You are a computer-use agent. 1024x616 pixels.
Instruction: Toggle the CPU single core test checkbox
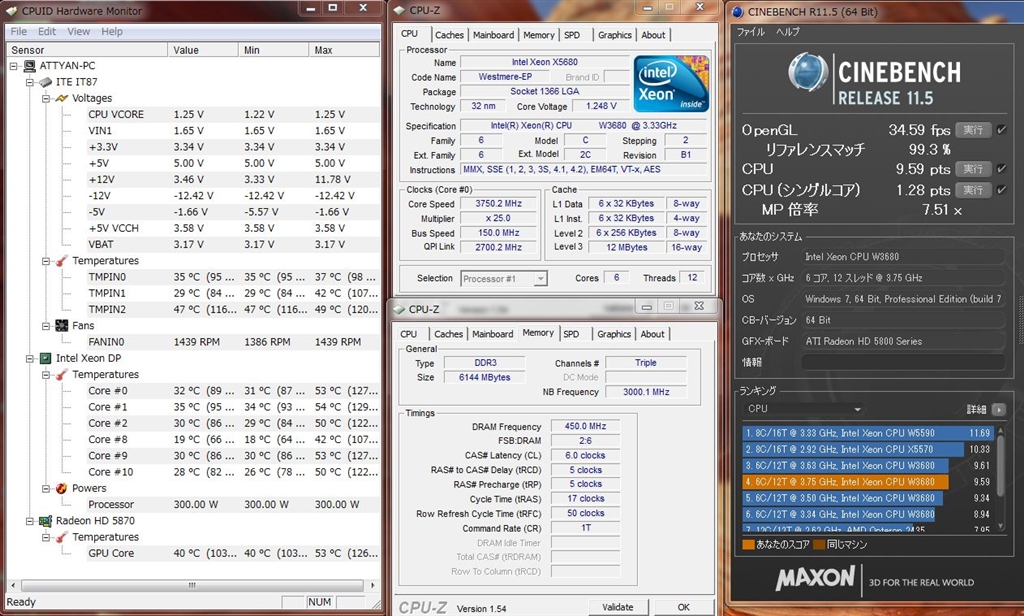[x=1002, y=190]
